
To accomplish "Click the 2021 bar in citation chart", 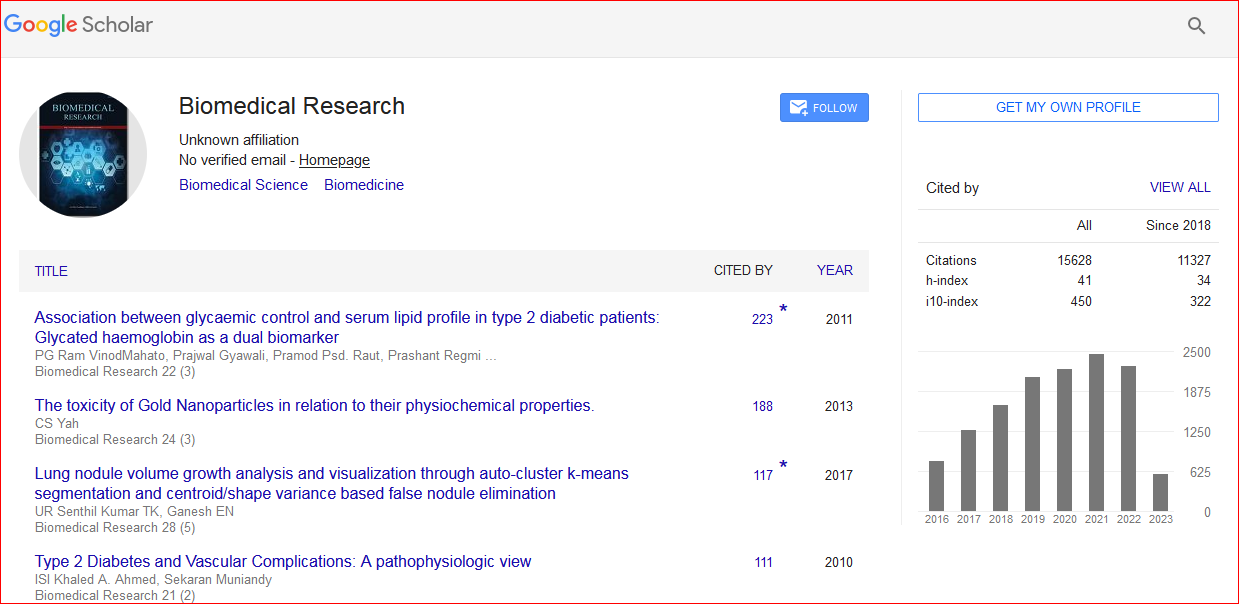I will (x=1096, y=433).
